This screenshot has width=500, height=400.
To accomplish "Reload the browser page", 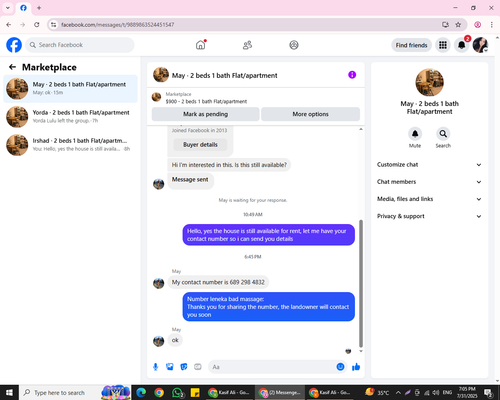I will click(37, 25).
